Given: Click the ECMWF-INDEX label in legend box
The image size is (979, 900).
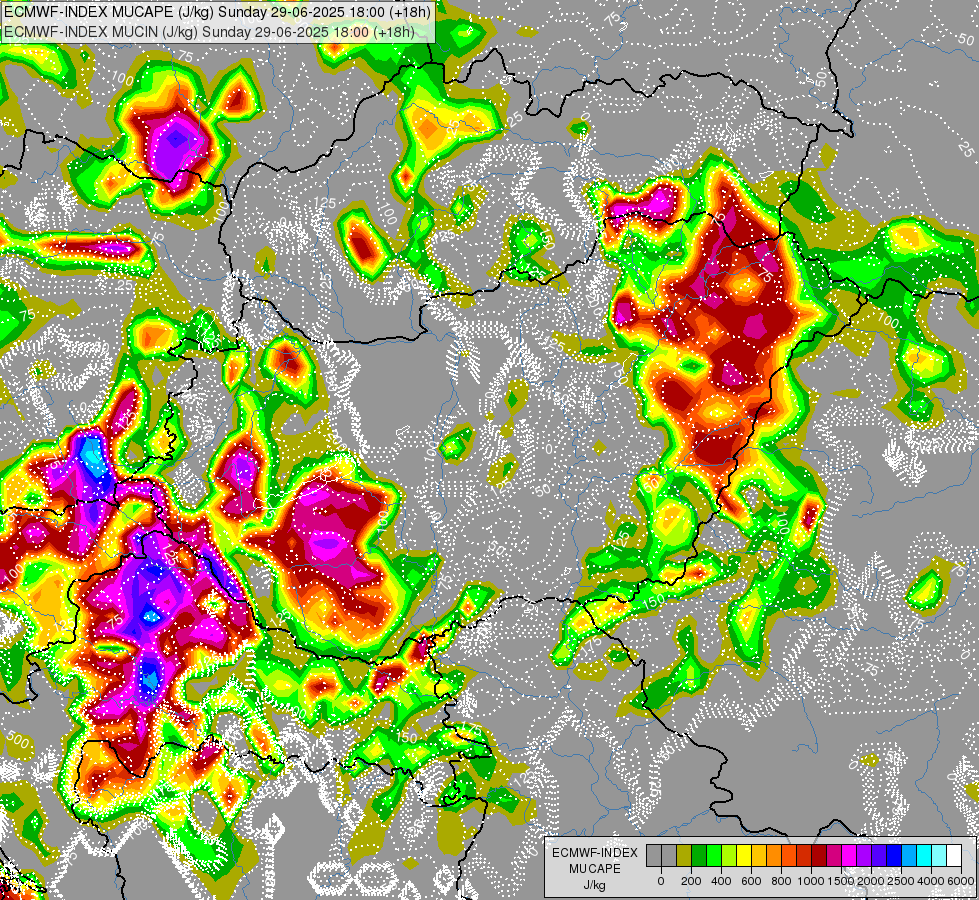Looking at the screenshot, I should tap(595, 853).
